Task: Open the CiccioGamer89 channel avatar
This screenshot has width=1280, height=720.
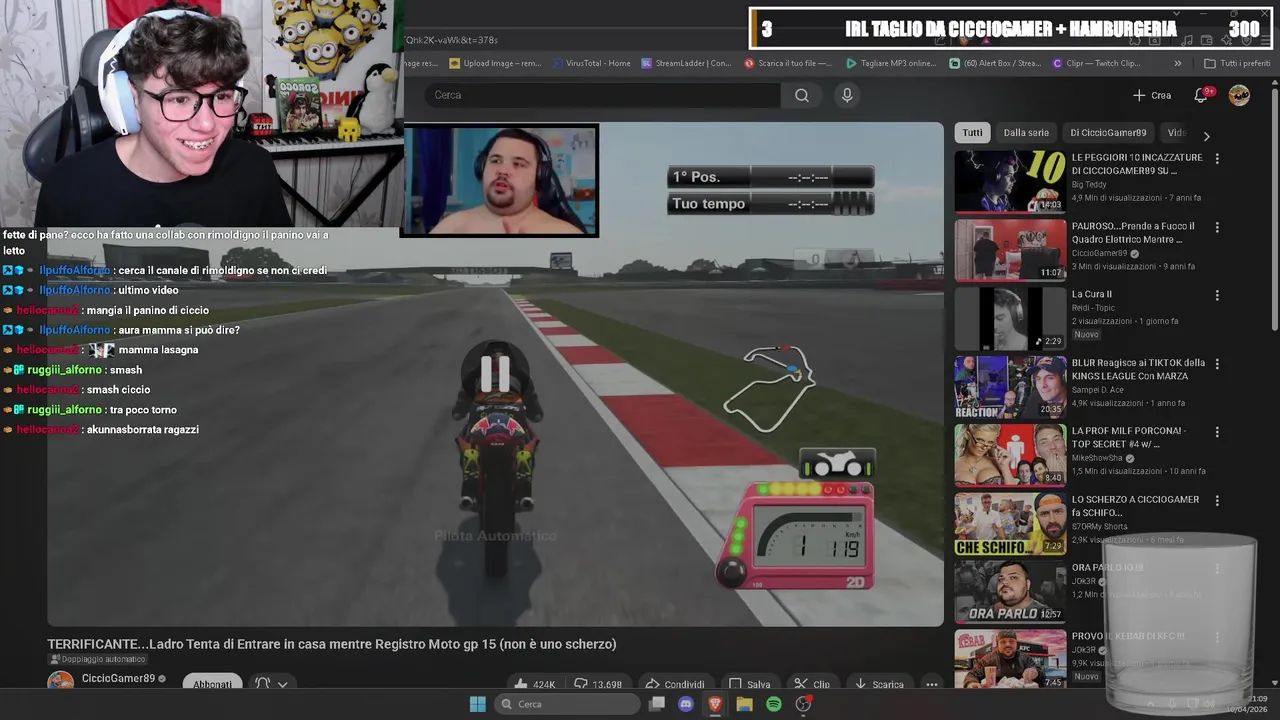Action: [61, 682]
